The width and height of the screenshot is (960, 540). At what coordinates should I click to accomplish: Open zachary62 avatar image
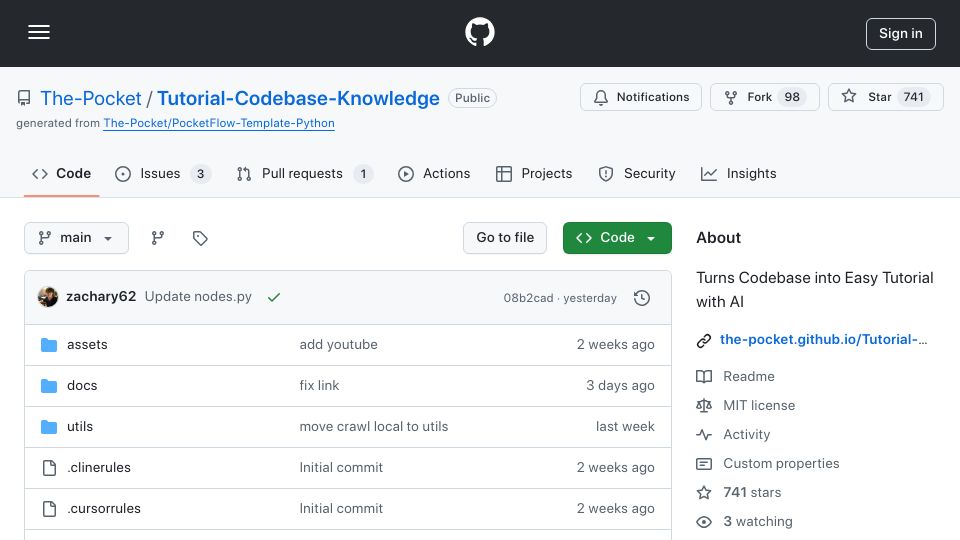[48, 297]
